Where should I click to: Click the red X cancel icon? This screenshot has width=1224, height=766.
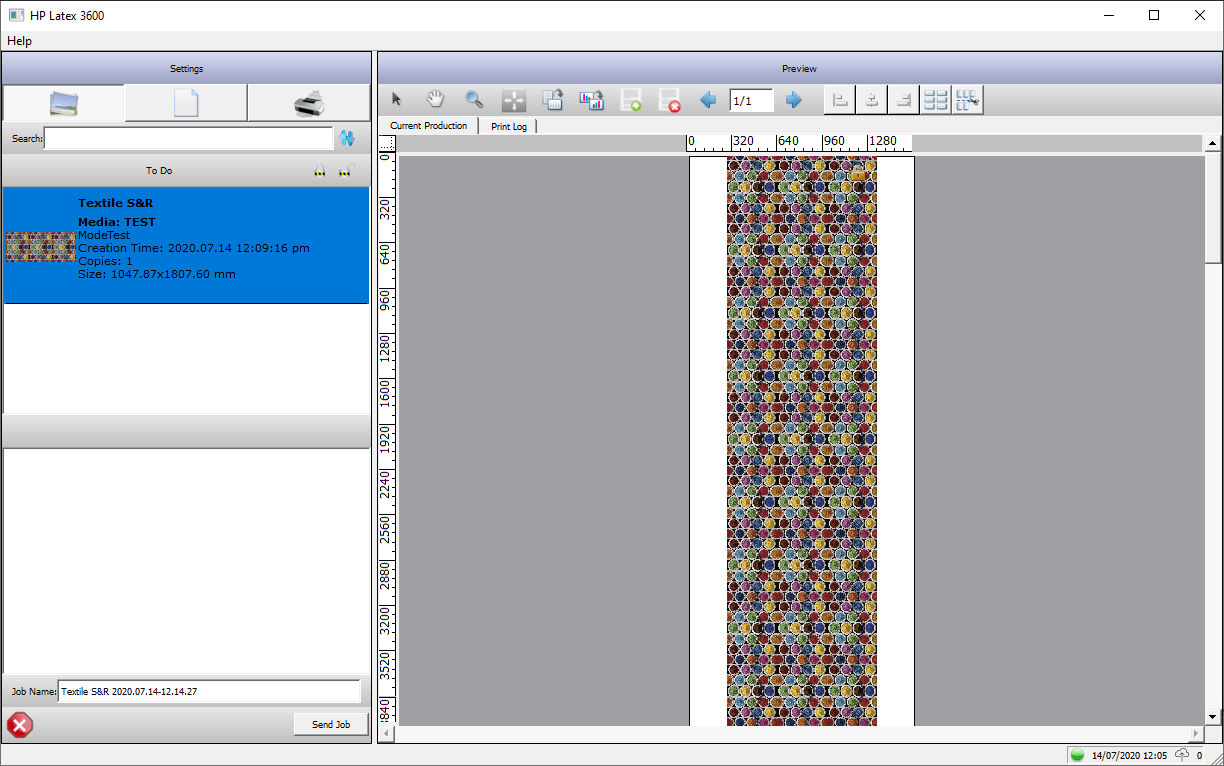click(19, 724)
